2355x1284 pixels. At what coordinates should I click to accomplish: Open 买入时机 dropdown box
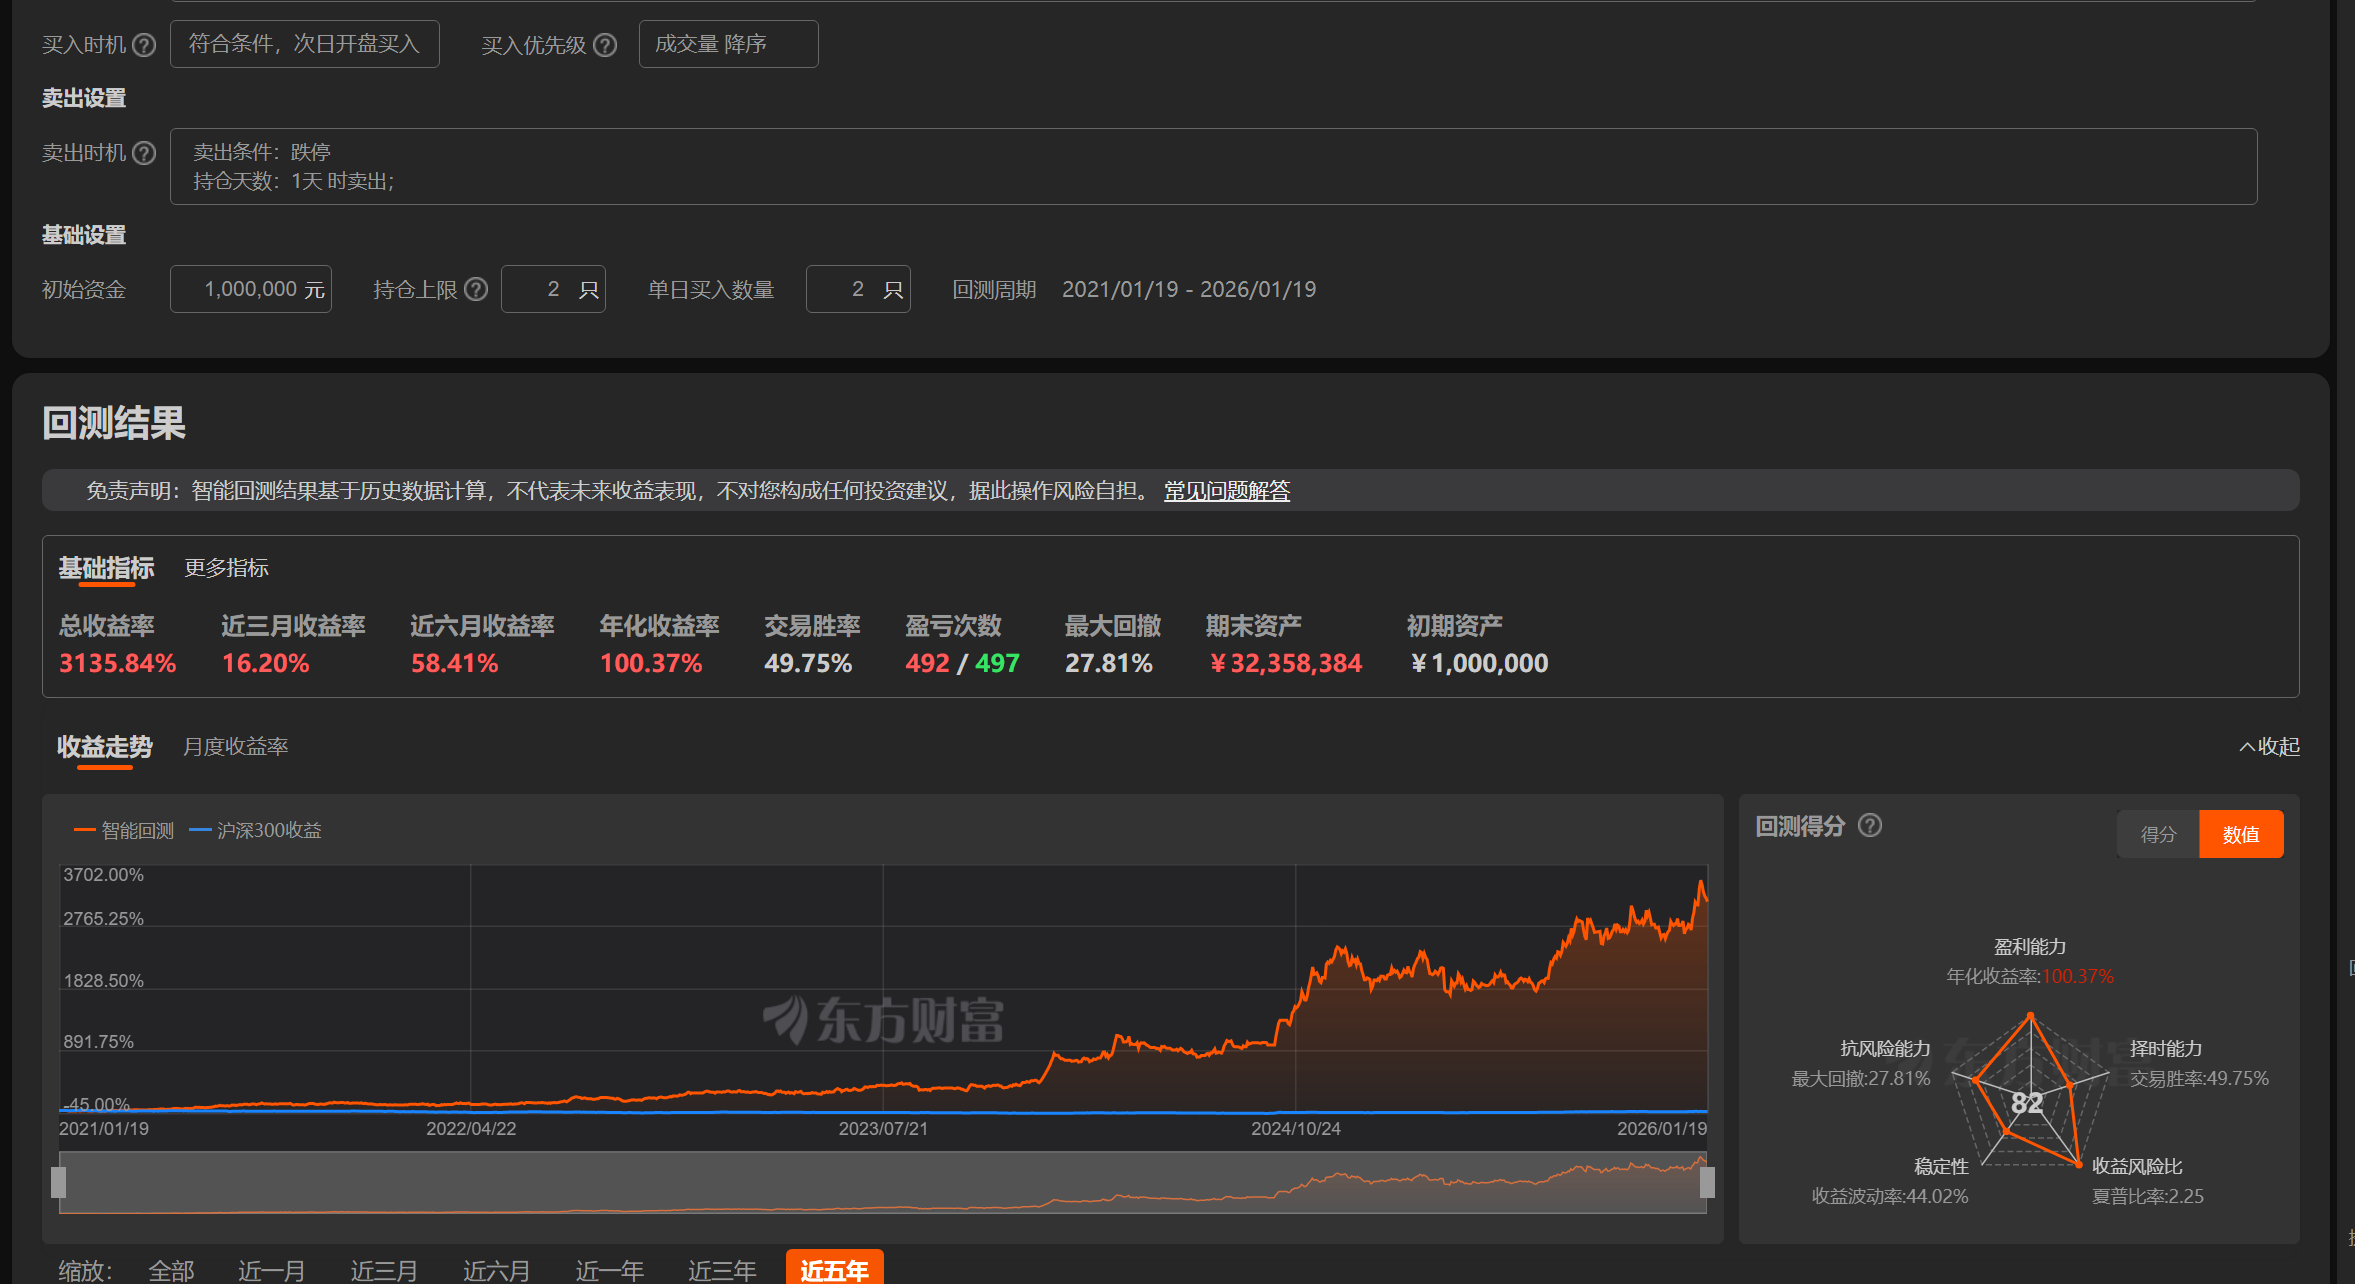point(304,44)
